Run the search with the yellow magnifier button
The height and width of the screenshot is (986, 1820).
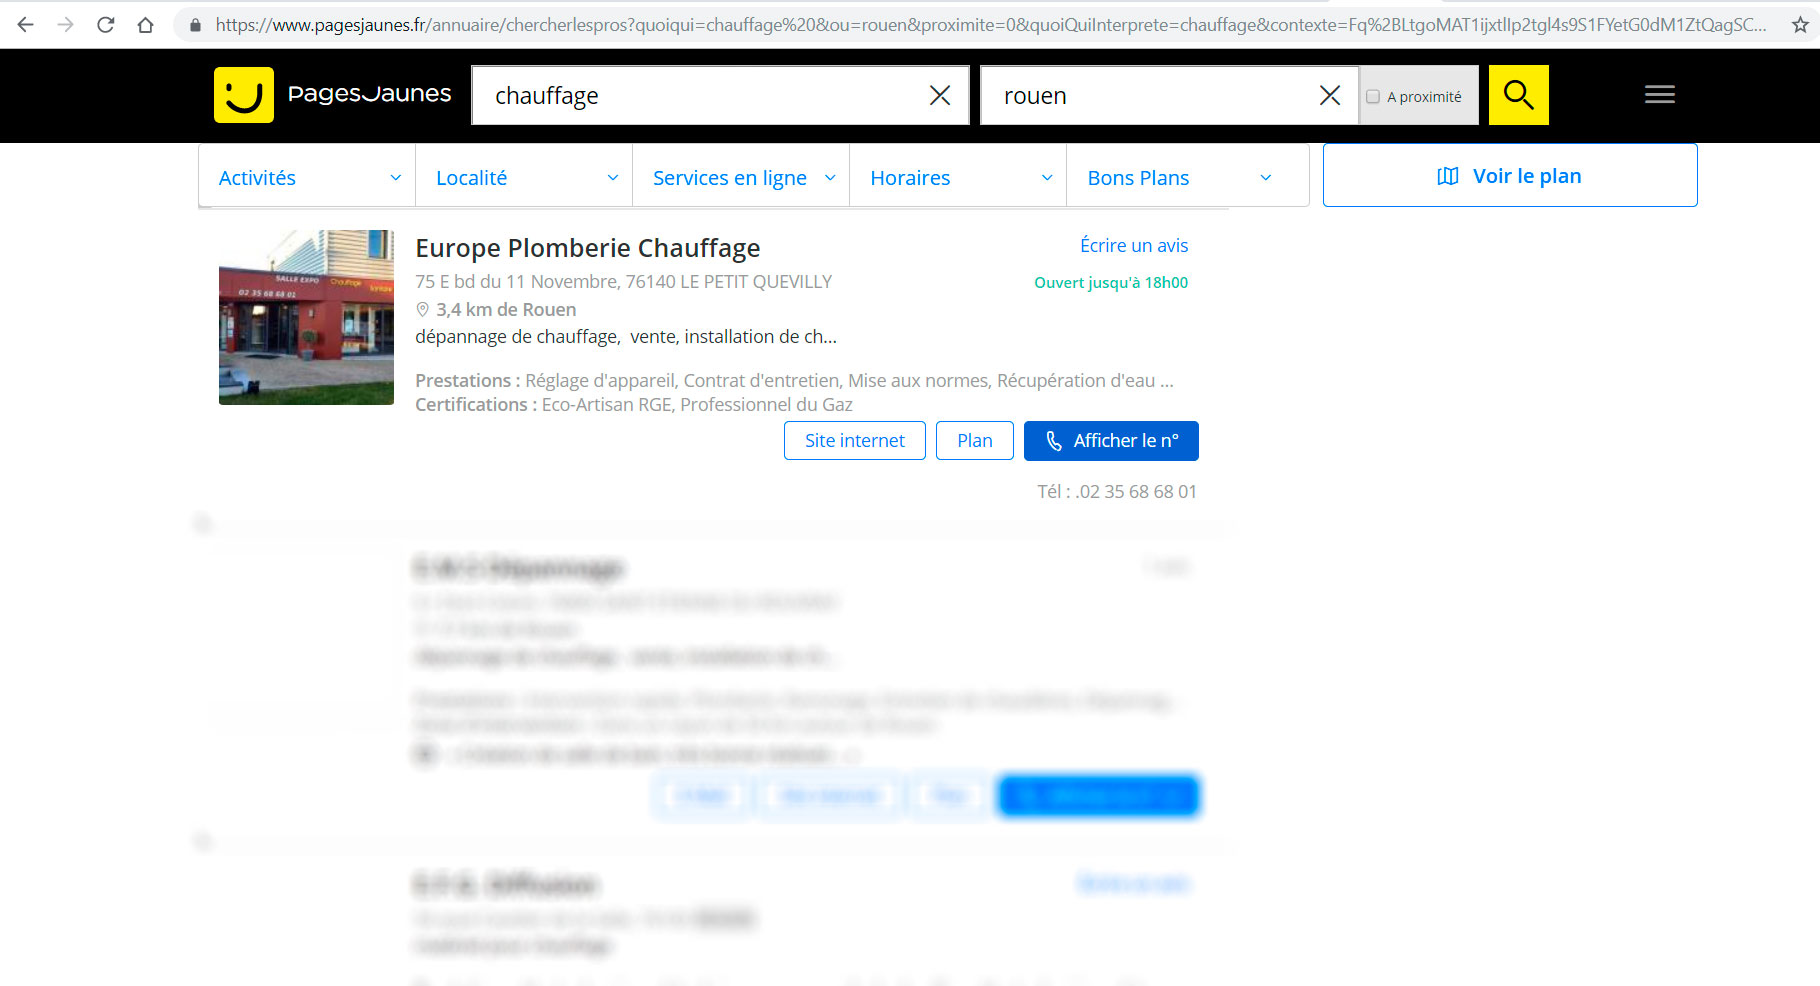1518,95
